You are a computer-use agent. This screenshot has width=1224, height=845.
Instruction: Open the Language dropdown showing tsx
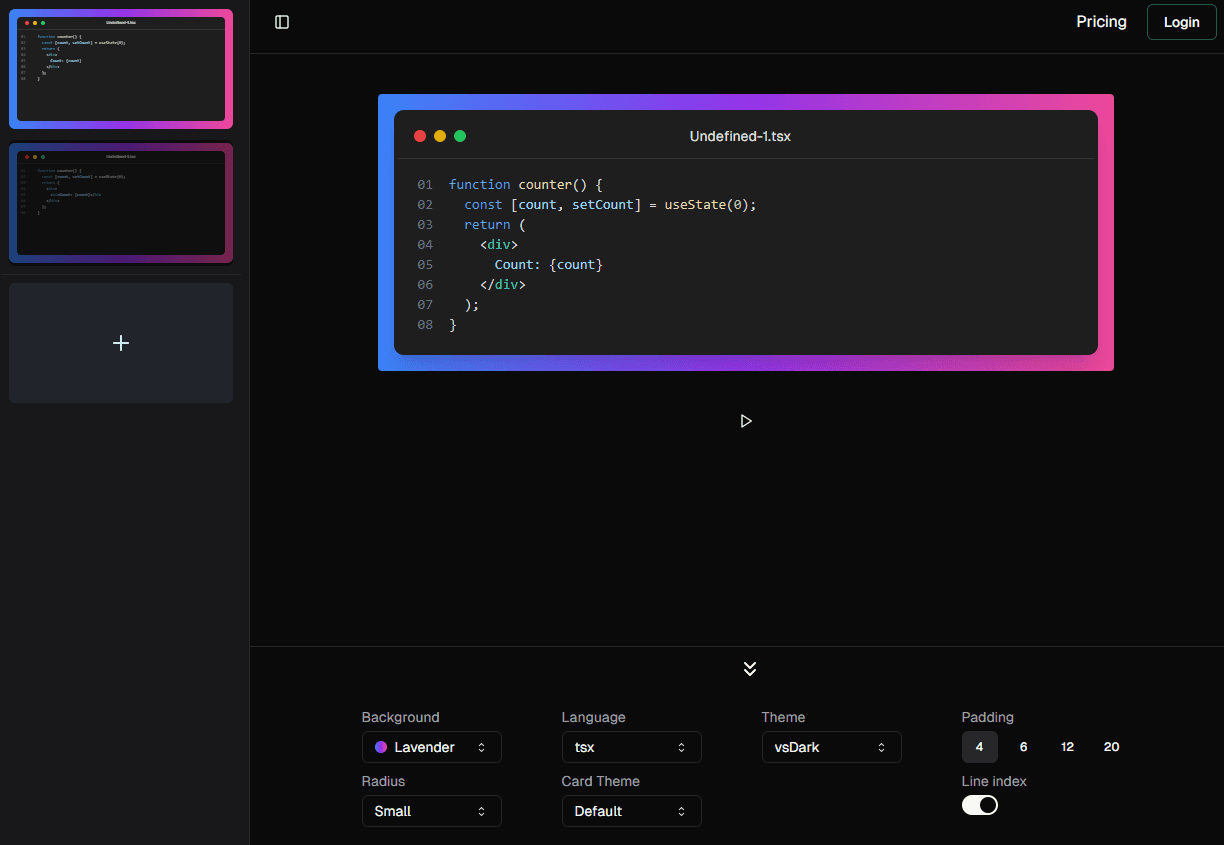(x=631, y=747)
